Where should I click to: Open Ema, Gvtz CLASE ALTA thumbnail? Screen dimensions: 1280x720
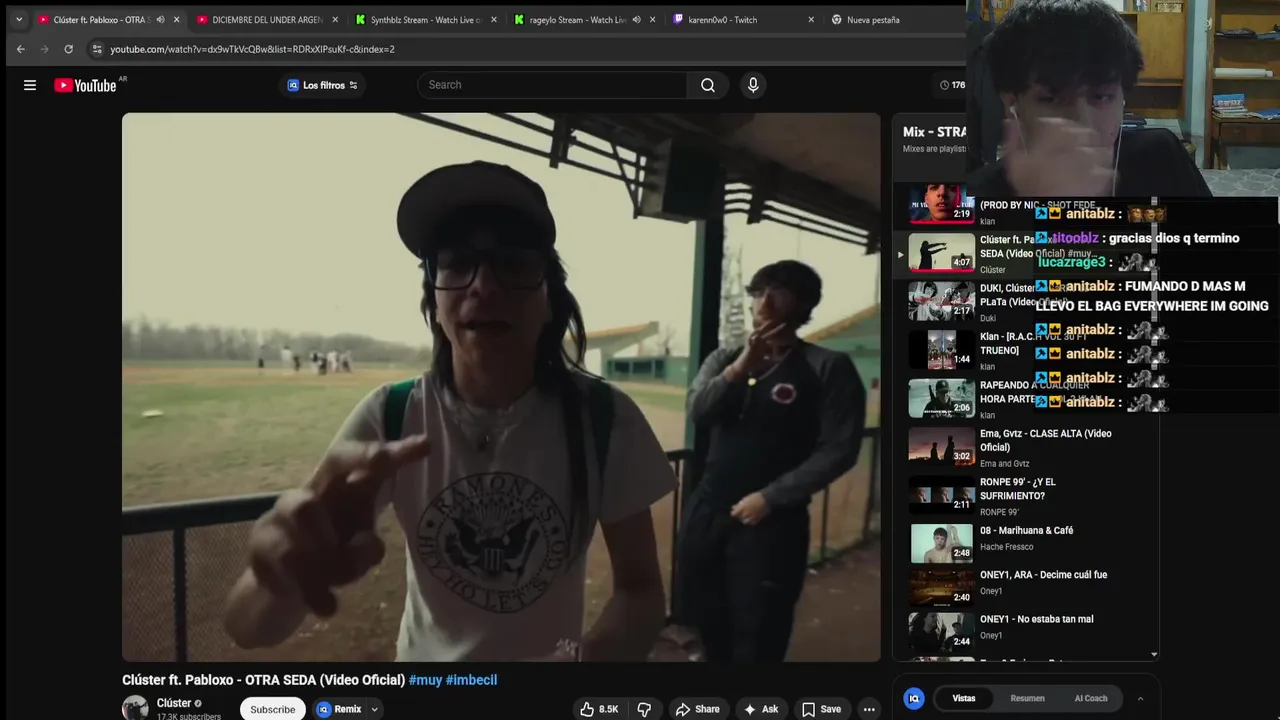pos(941,446)
